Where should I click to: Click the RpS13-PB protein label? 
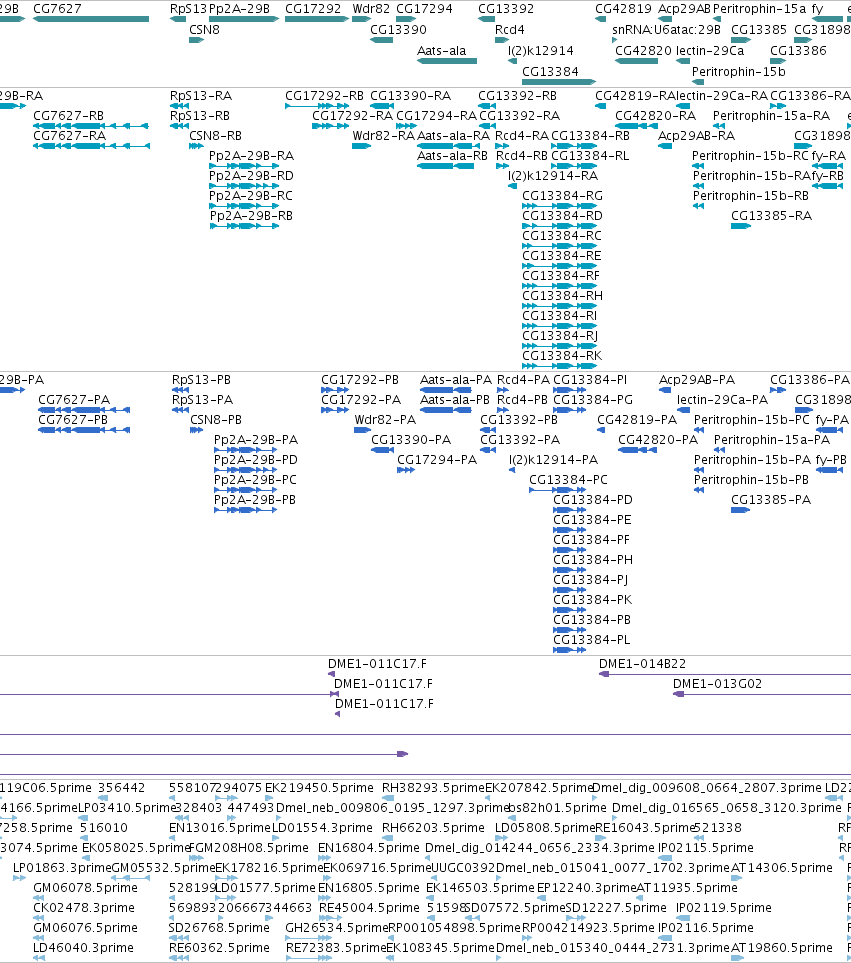[x=201, y=380]
